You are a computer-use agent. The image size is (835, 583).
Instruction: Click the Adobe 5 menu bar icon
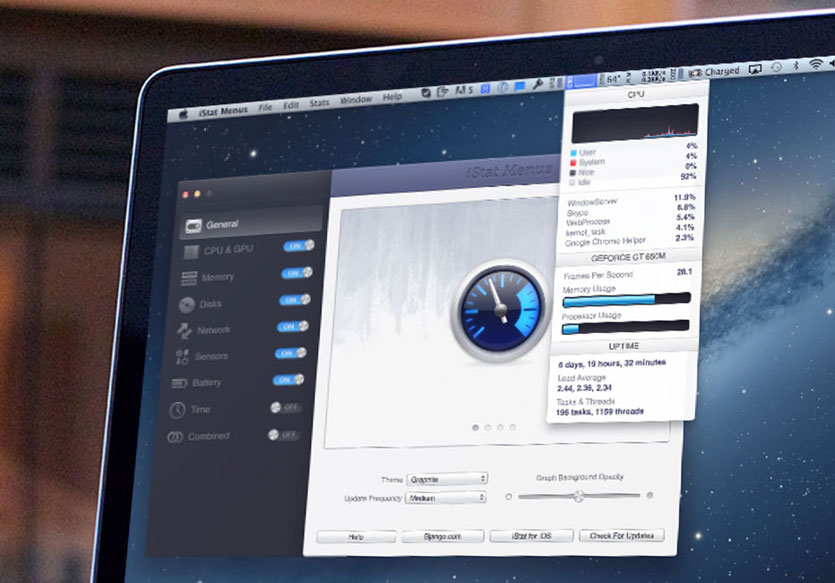(x=464, y=91)
